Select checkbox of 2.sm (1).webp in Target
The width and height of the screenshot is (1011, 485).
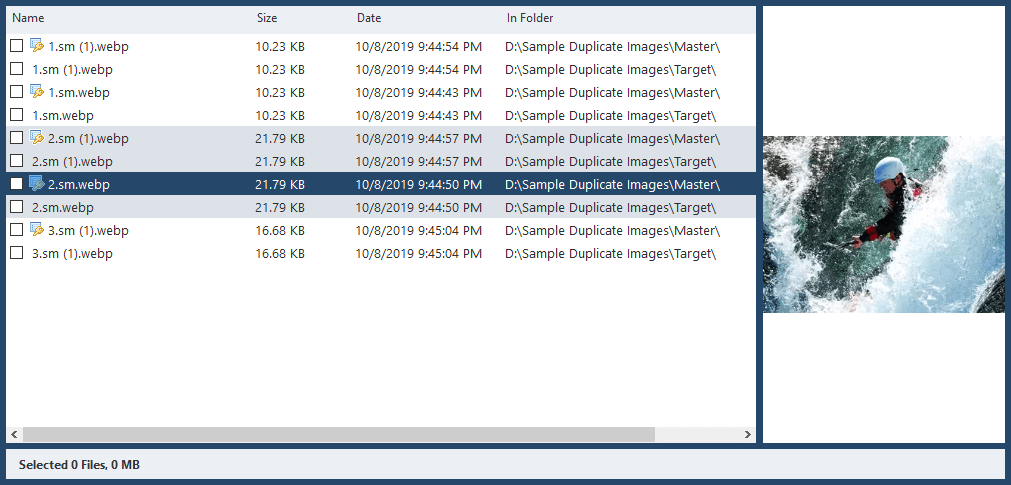[17, 161]
